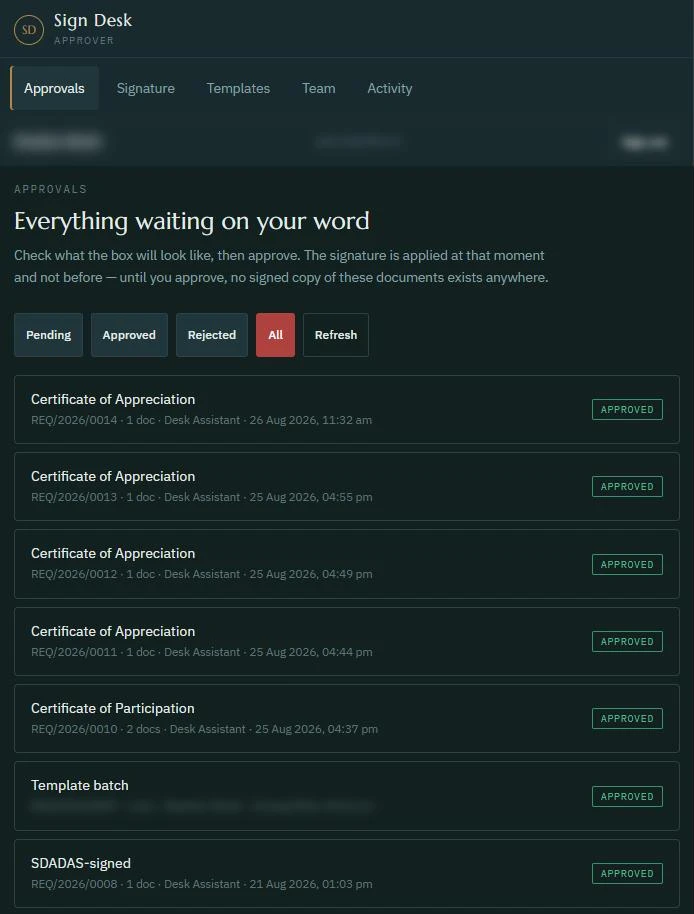
Task: Switch to the Signature tab
Action: [x=146, y=89]
